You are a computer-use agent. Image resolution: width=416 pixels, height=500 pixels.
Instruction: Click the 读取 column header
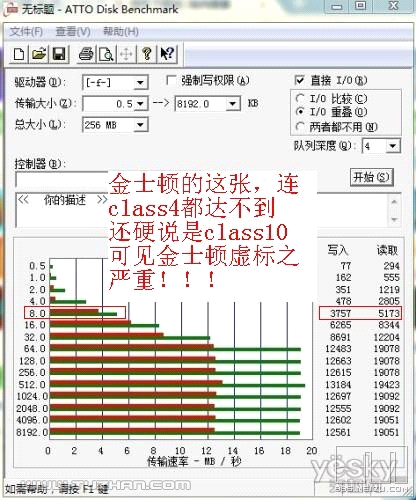(387, 250)
